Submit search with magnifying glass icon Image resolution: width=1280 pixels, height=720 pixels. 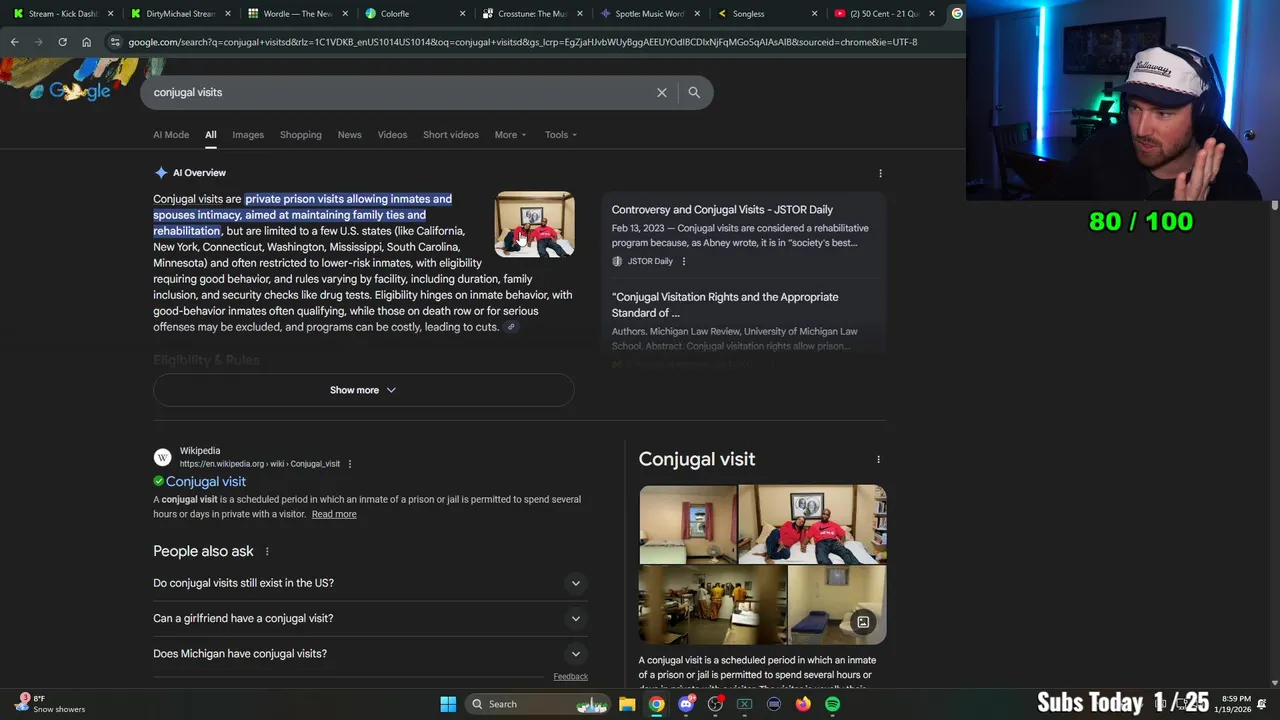pyautogui.click(x=694, y=92)
